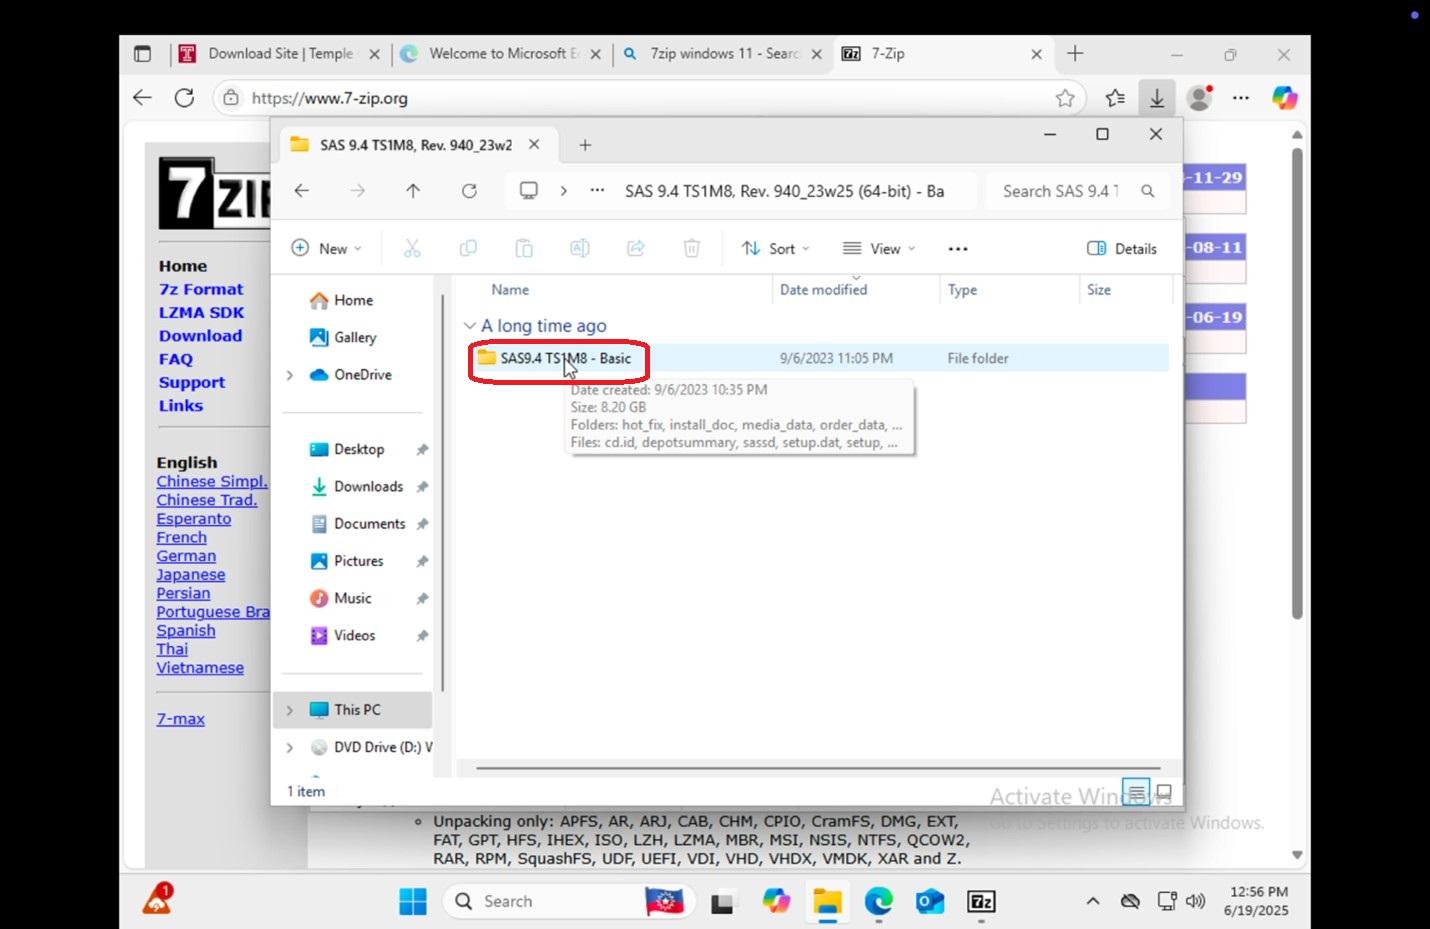Click the Delete trash icon in File Explorer
The width and height of the screenshot is (1430, 929).
[691, 249]
